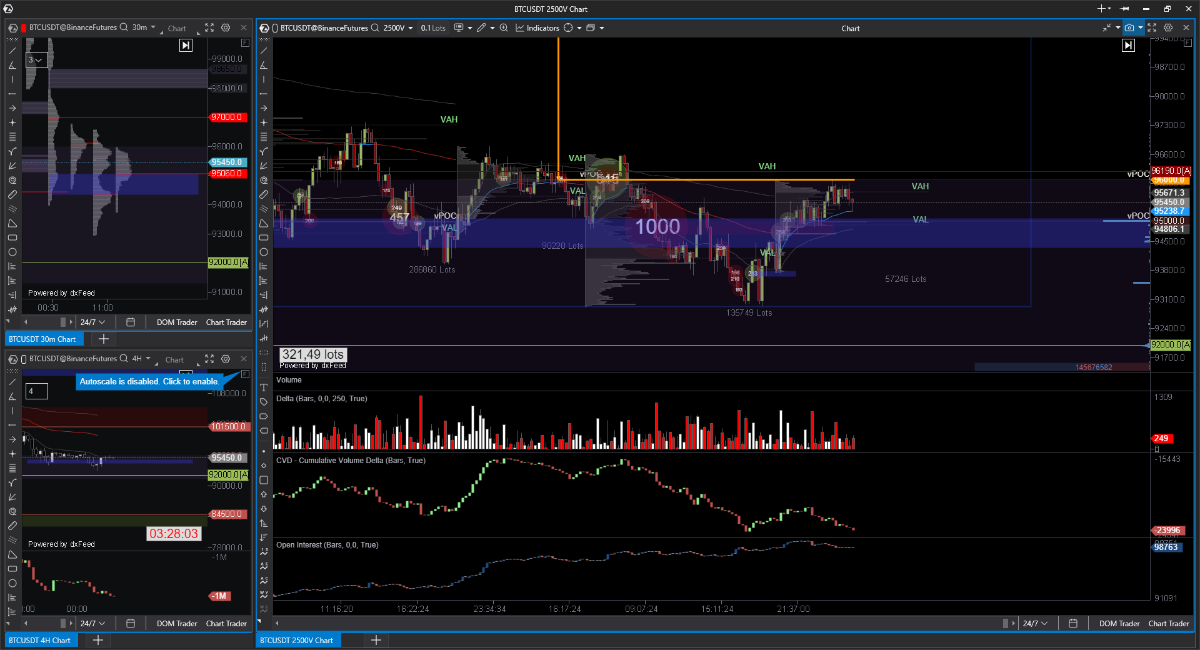Click fullscreen icon in main 2500V chart
This screenshot has width=1200, height=650.
coord(1152,28)
